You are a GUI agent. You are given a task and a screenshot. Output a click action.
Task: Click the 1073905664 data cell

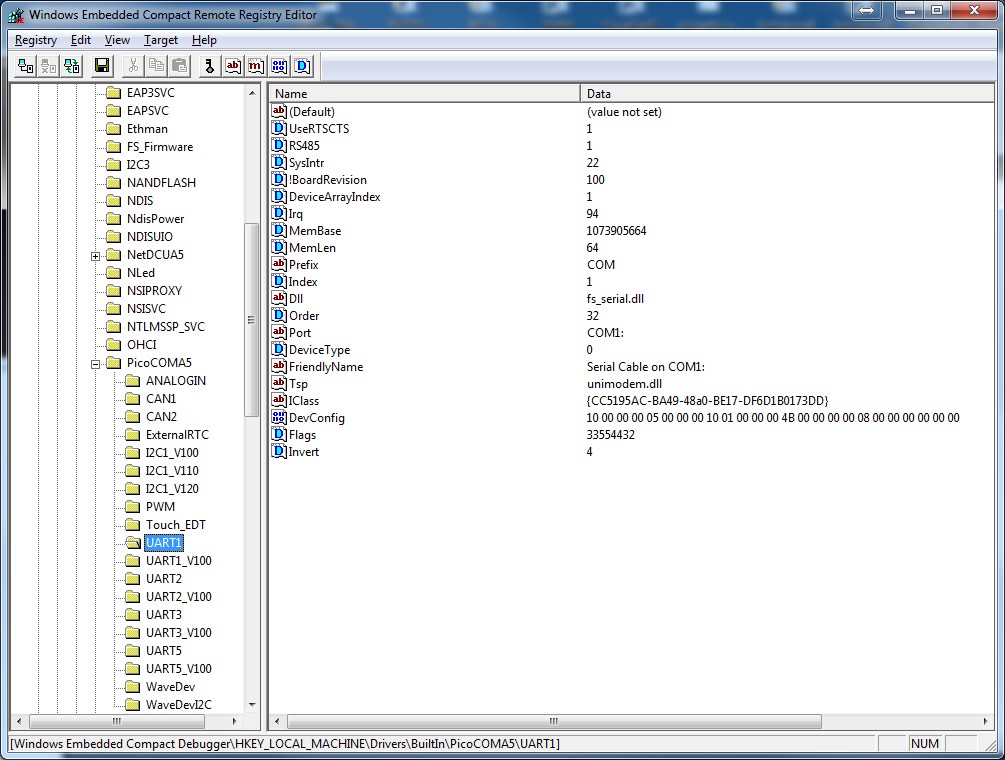coord(616,231)
